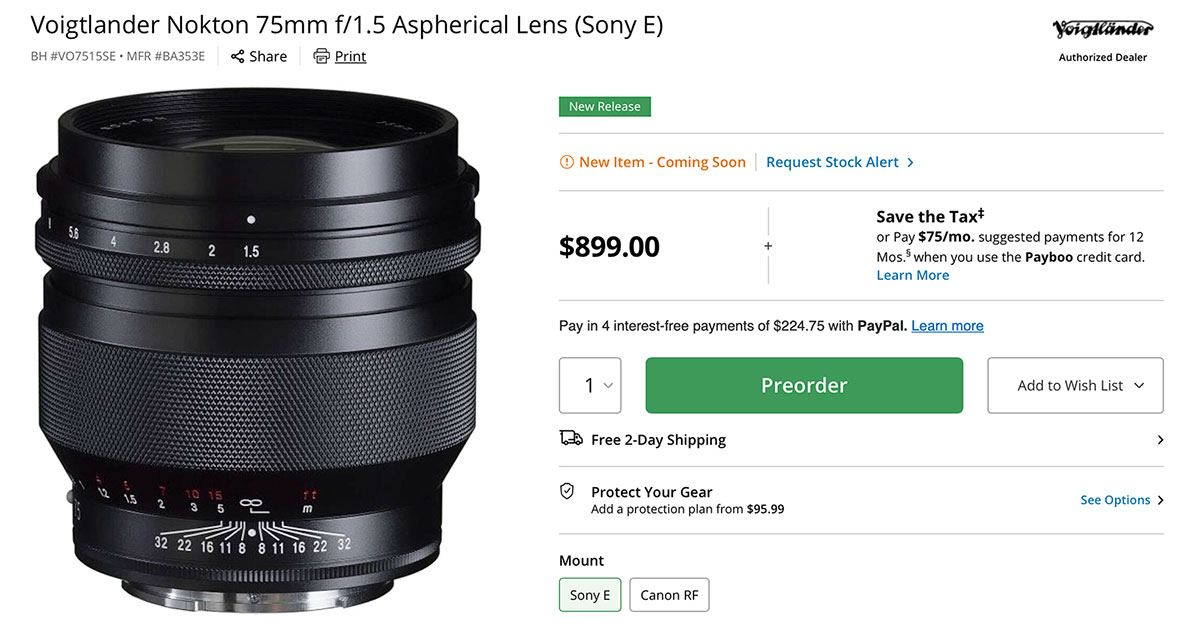Click the green Preorder button
Image resolution: width=1200 pixels, height=630 pixels.
click(x=804, y=385)
